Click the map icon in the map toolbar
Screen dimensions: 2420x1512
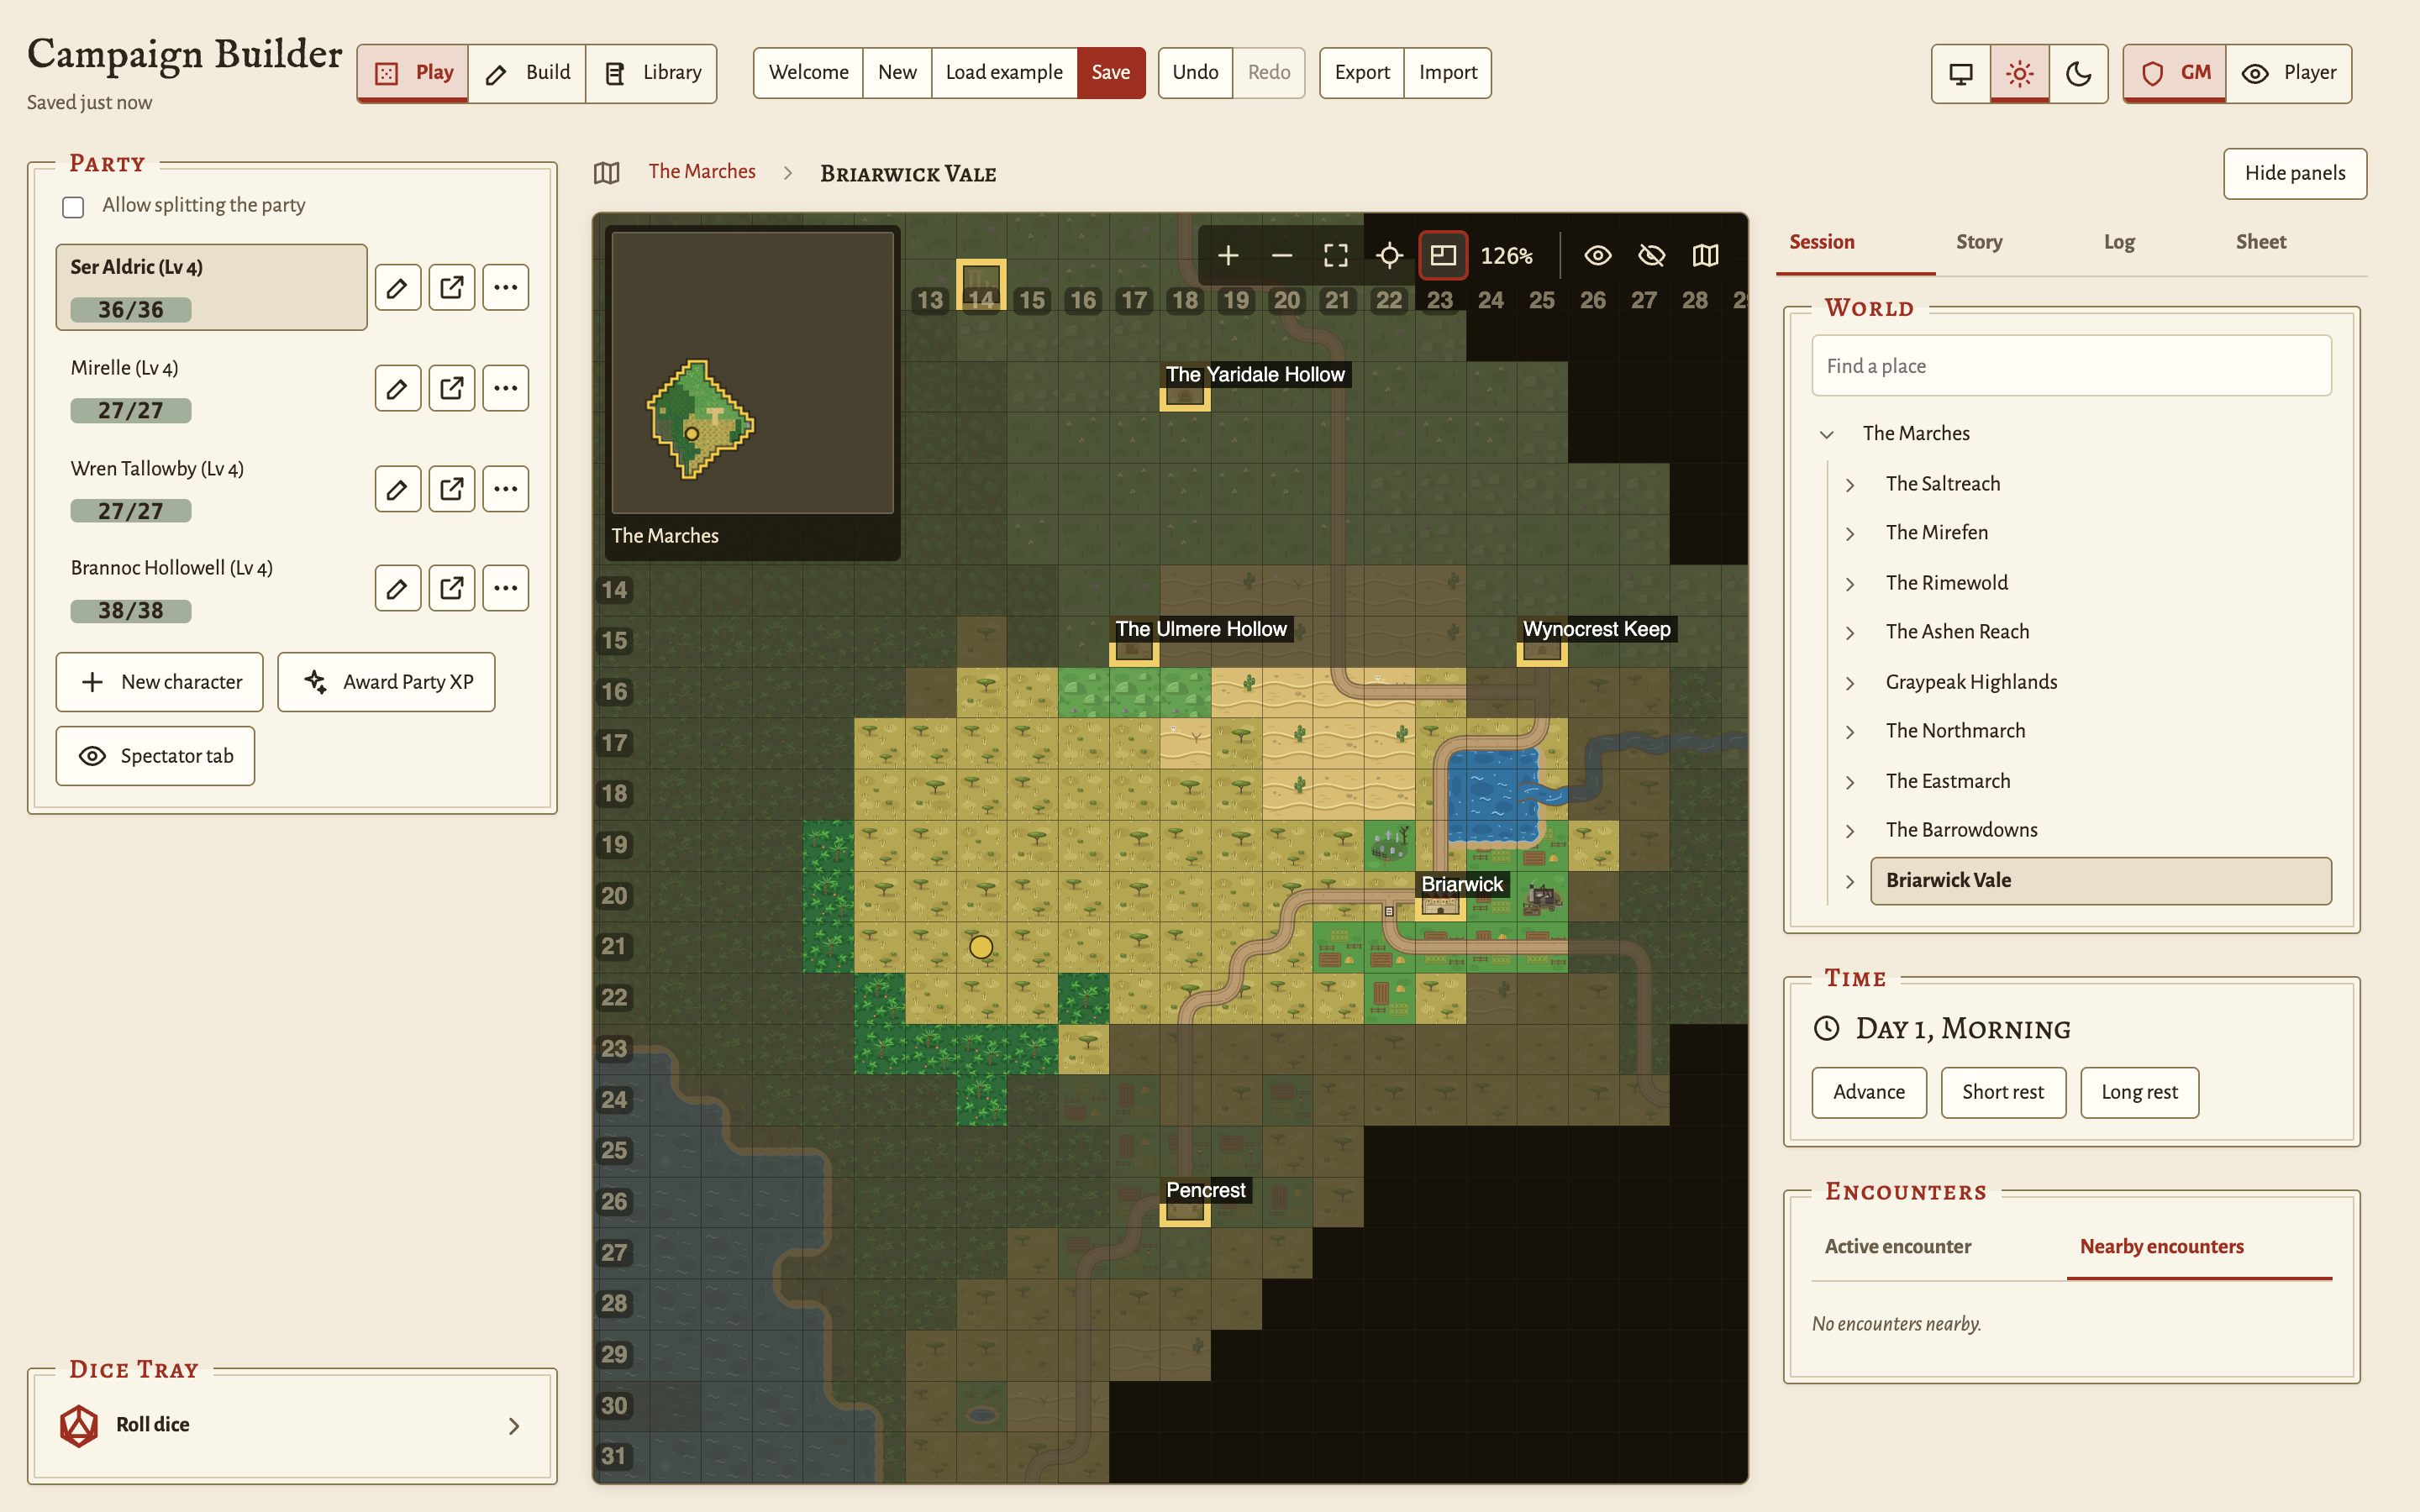1706,256
